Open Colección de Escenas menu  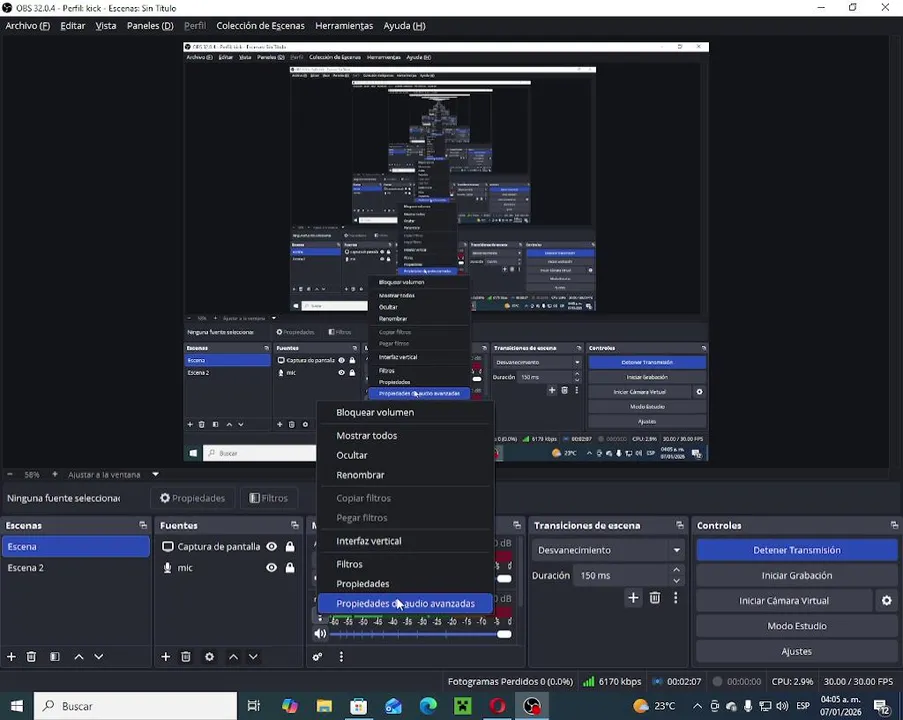[260, 26]
